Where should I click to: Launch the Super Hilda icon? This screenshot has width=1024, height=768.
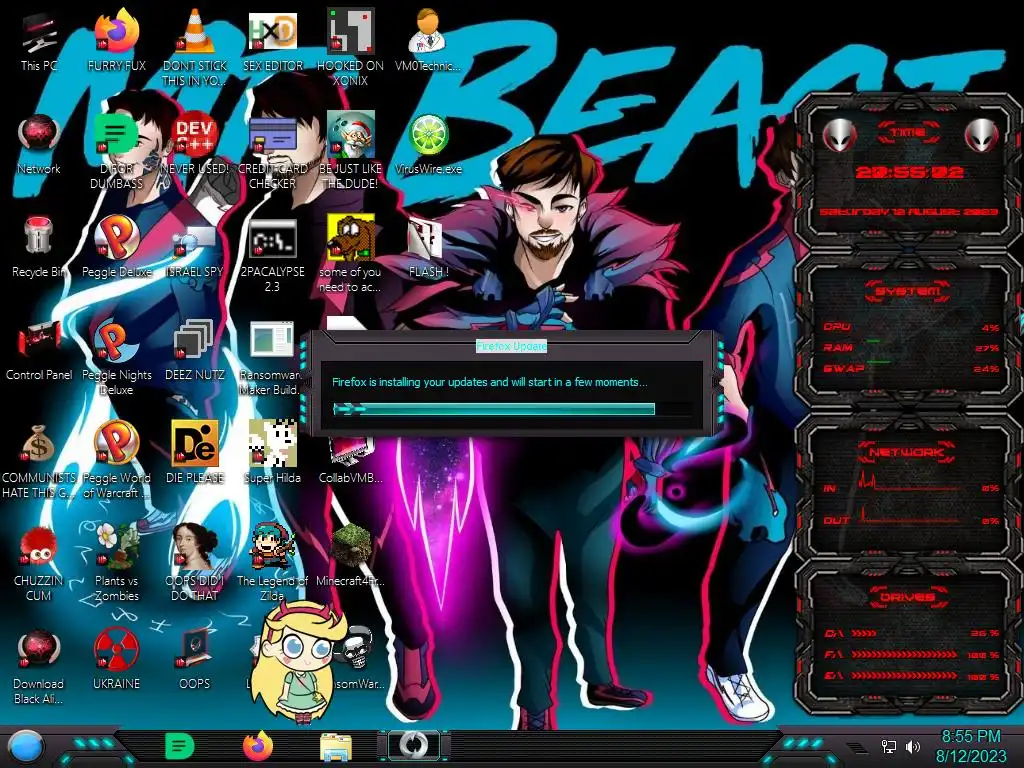(x=273, y=444)
